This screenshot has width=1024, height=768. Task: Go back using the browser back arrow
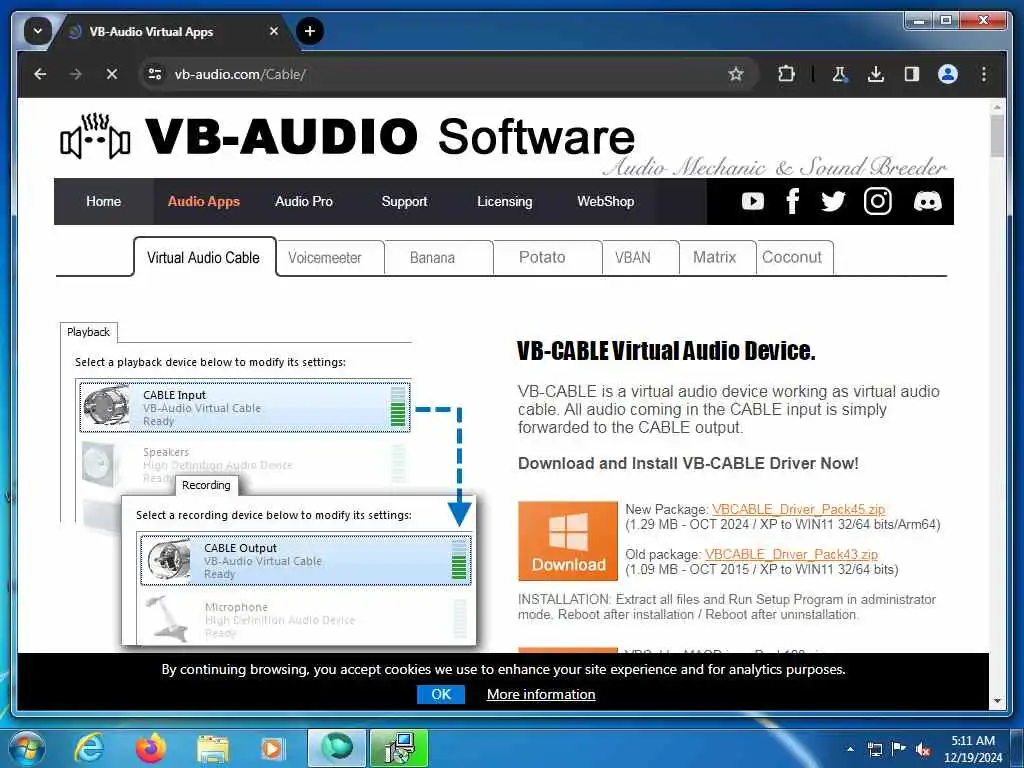40,74
